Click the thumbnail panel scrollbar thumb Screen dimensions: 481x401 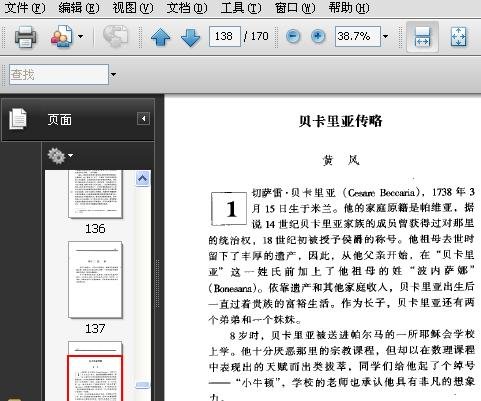(143, 385)
